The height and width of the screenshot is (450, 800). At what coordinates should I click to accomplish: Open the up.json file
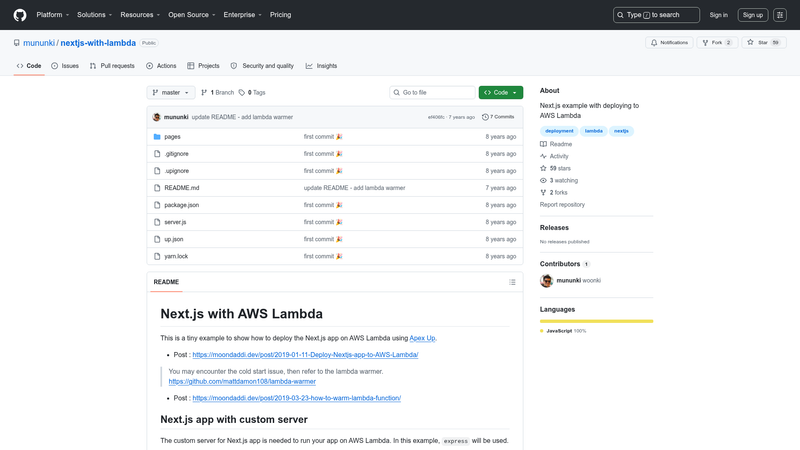click(173, 239)
